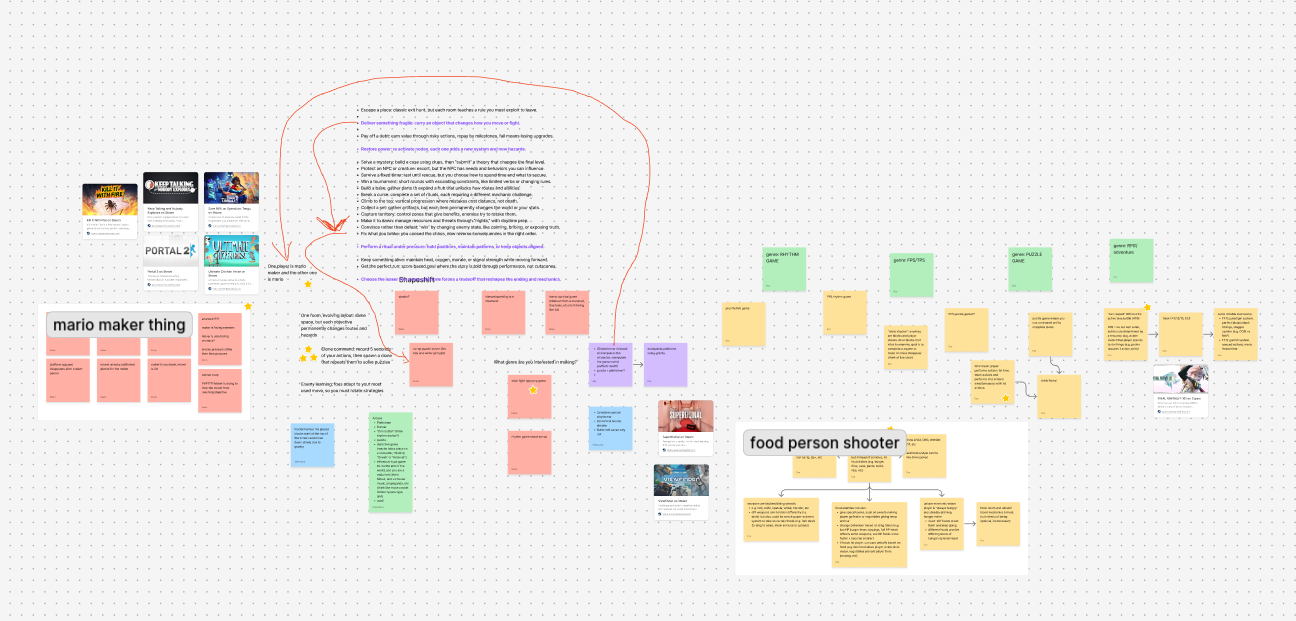Select the "mario maker thing" section title
Viewport: 1296px width, 621px height.
pyautogui.click(x=119, y=324)
